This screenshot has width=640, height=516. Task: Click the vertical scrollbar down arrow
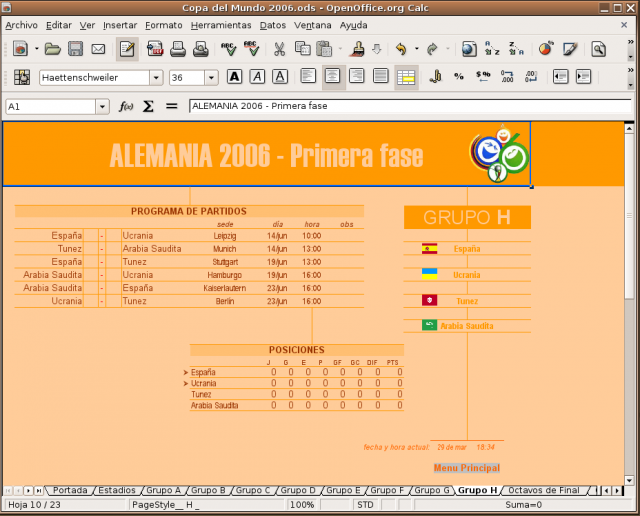629,480
